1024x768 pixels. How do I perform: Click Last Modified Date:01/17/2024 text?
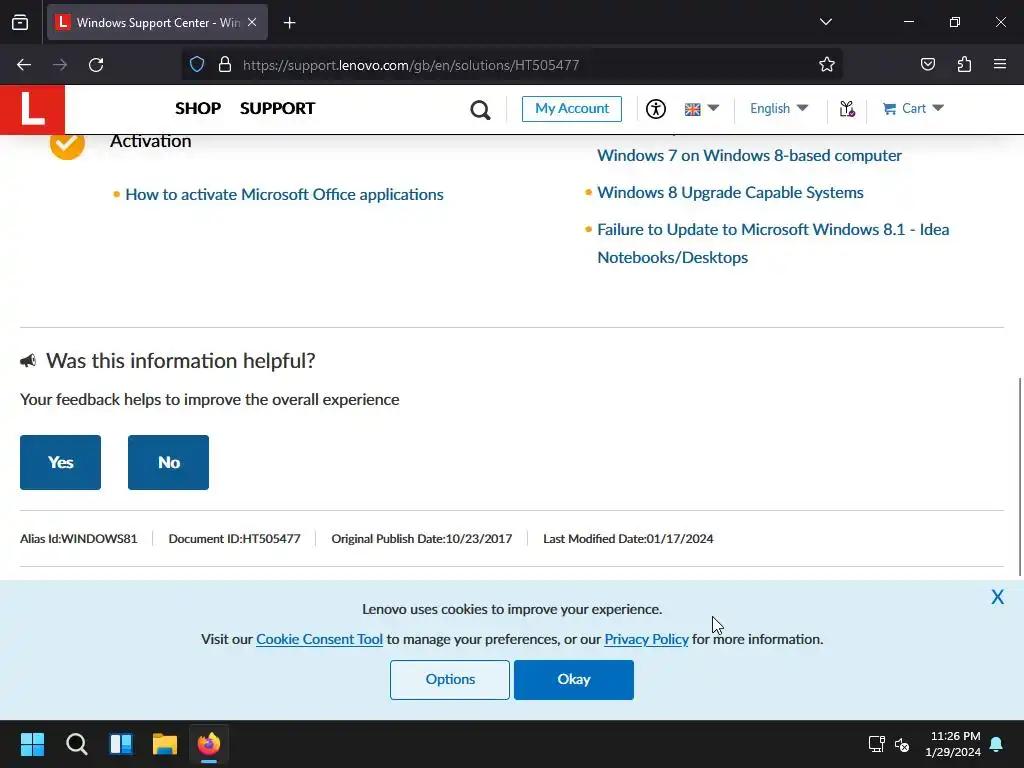628,539
